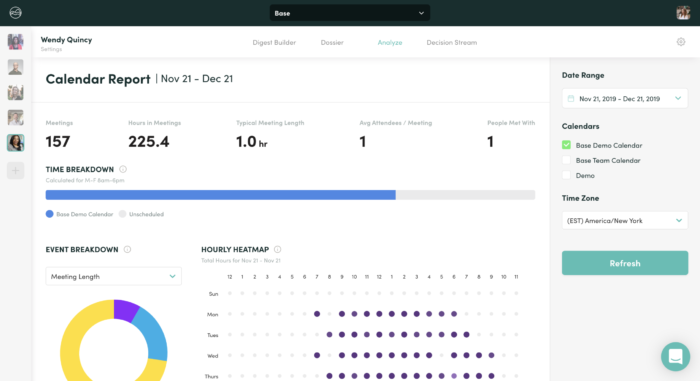This screenshot has height=381, width=700.
Task: Click the Unscheduled grey legend dot
Action: coord(122,214)
